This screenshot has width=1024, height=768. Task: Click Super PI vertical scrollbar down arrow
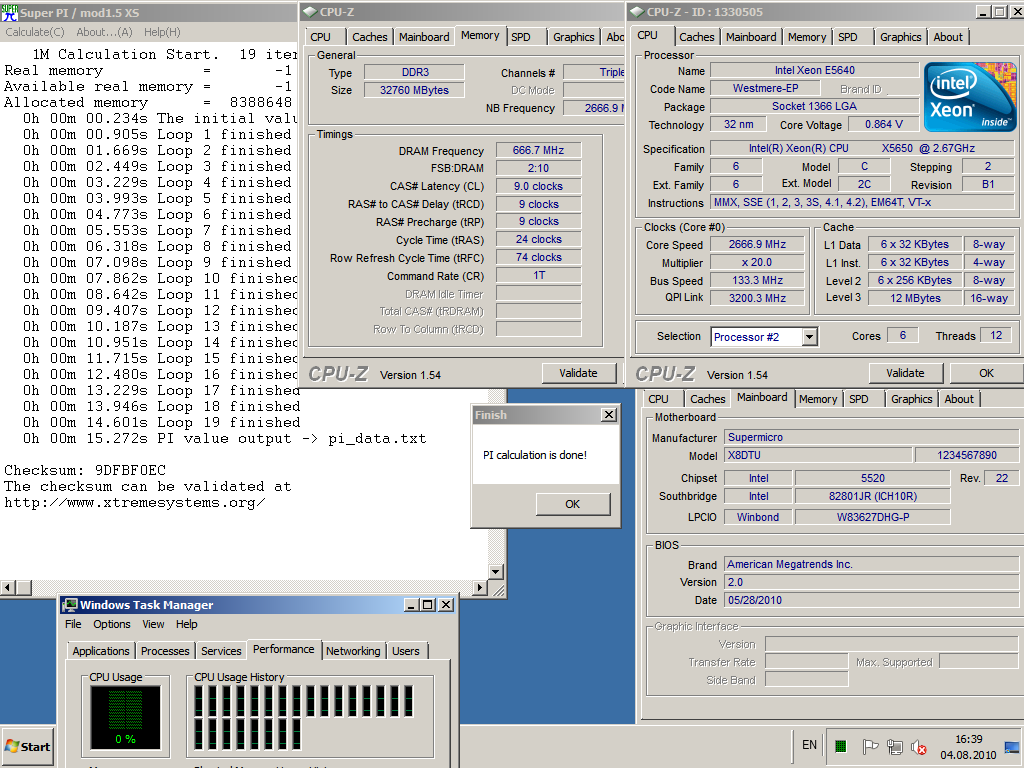point(496,571)
